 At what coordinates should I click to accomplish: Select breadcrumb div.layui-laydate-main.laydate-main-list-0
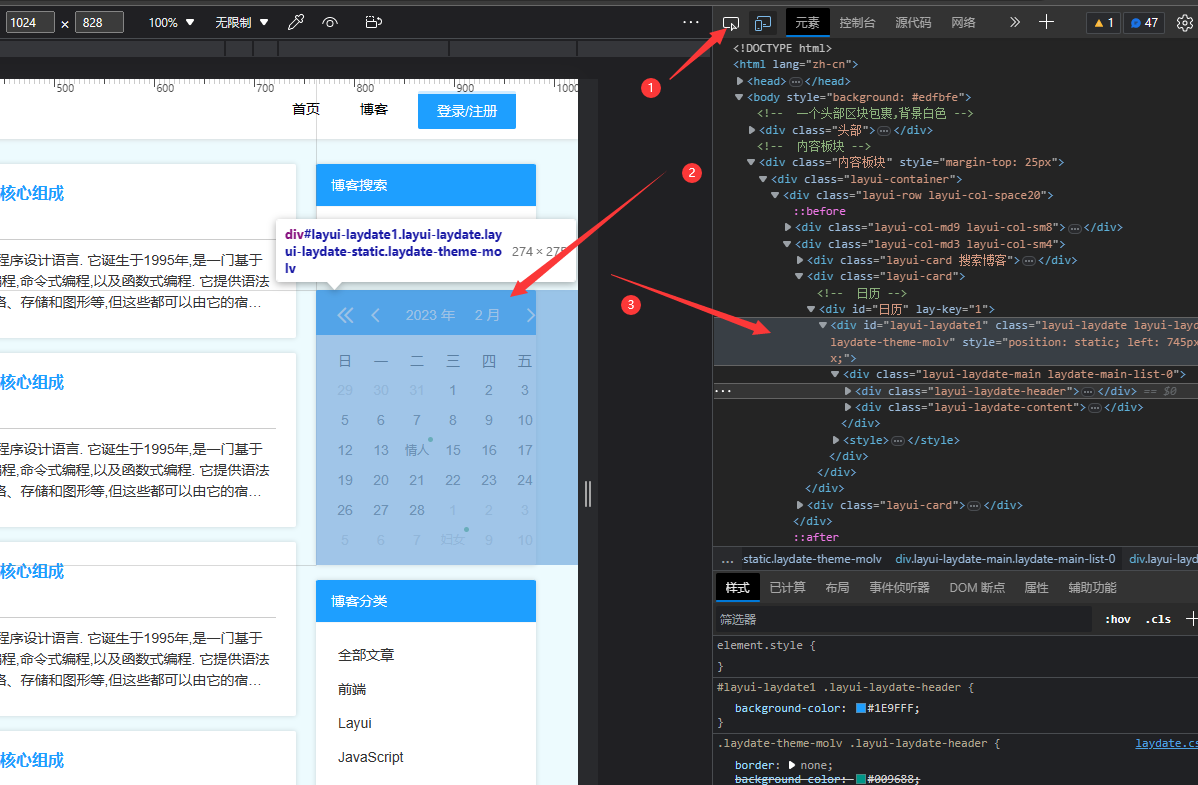coord(1005,559)
